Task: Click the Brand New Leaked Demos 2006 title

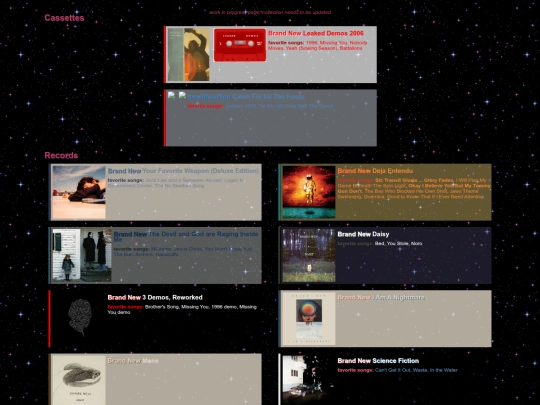Action: (316, 33)
